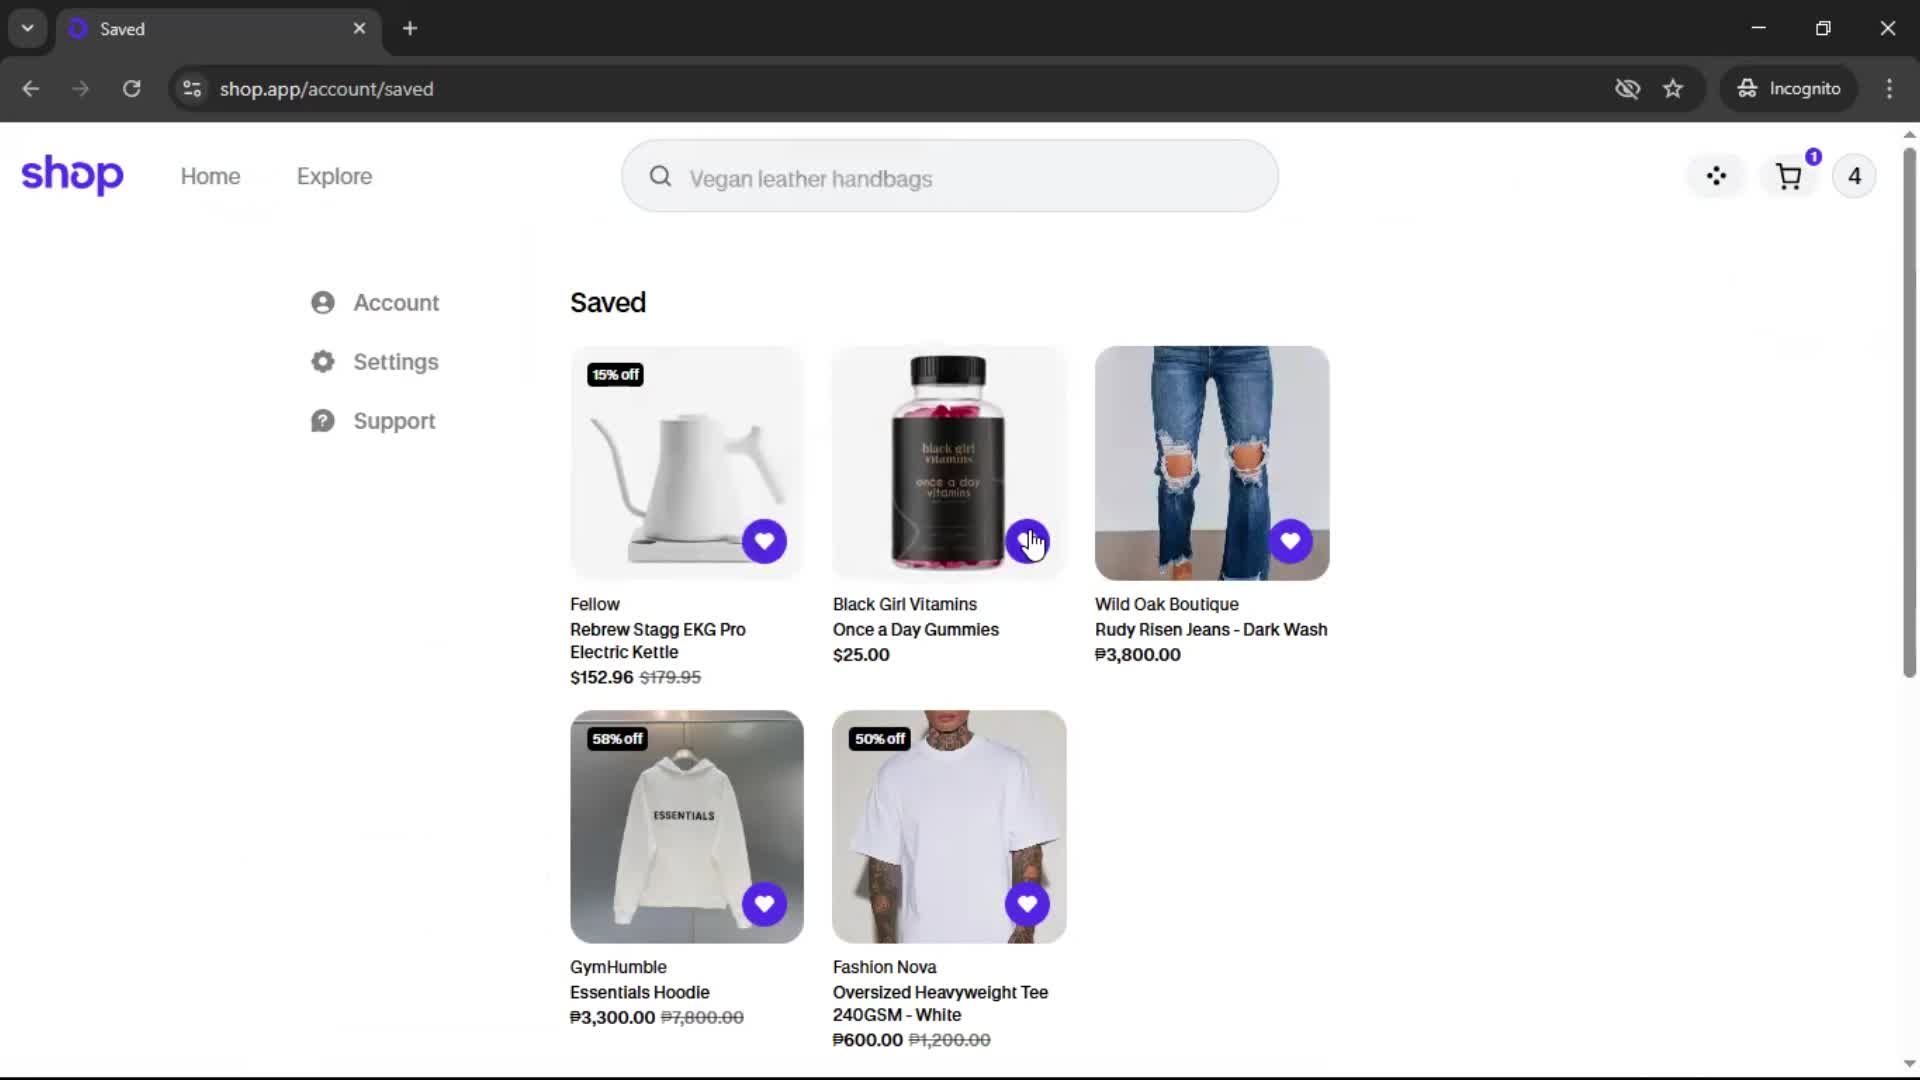Open the shopping cart icon
The image size is (1920, 1080).
(1789, 177)
